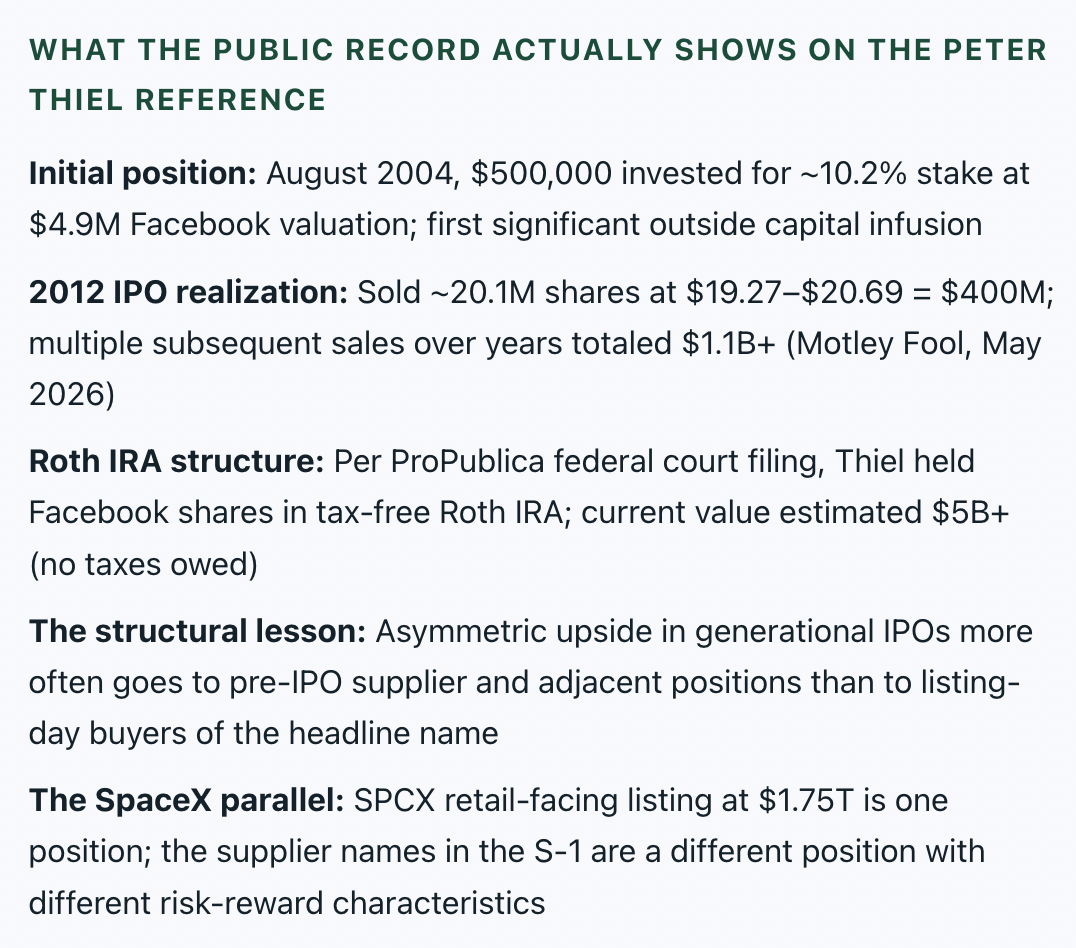Click 'day buyers of the headline name' text
This screenshot has width=1076, height=948.
[264, 733]
